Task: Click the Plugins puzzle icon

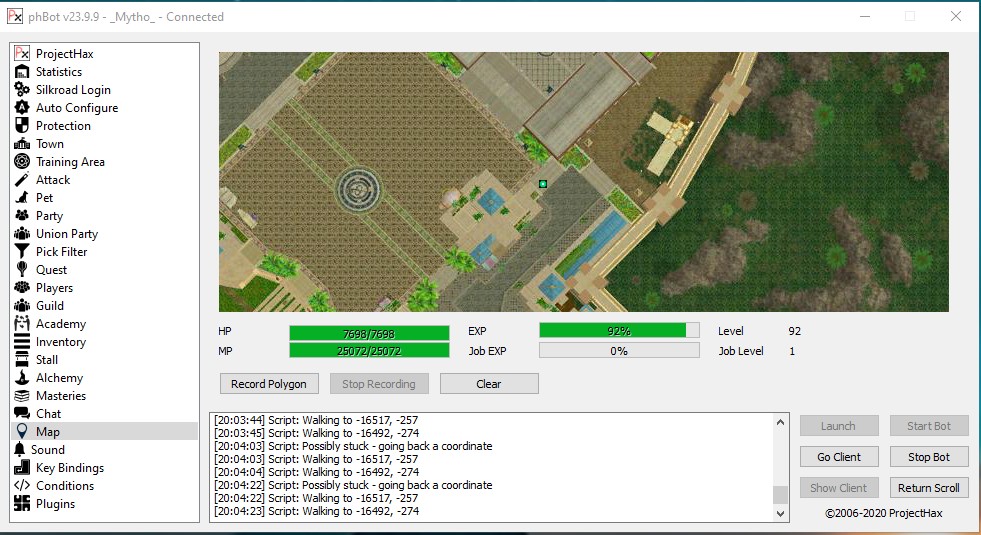Action: pos(22,504)
